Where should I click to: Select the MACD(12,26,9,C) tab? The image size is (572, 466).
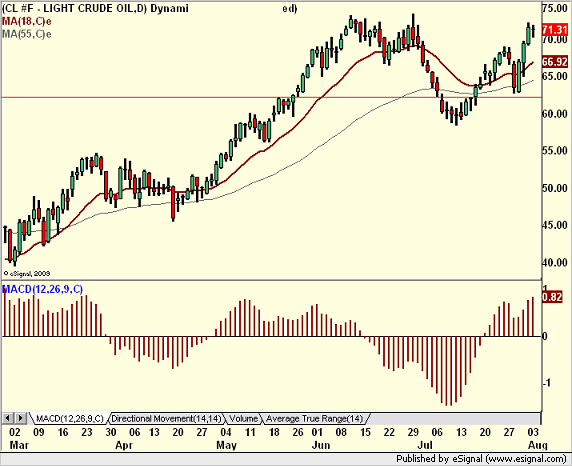[x=70, y=419]
